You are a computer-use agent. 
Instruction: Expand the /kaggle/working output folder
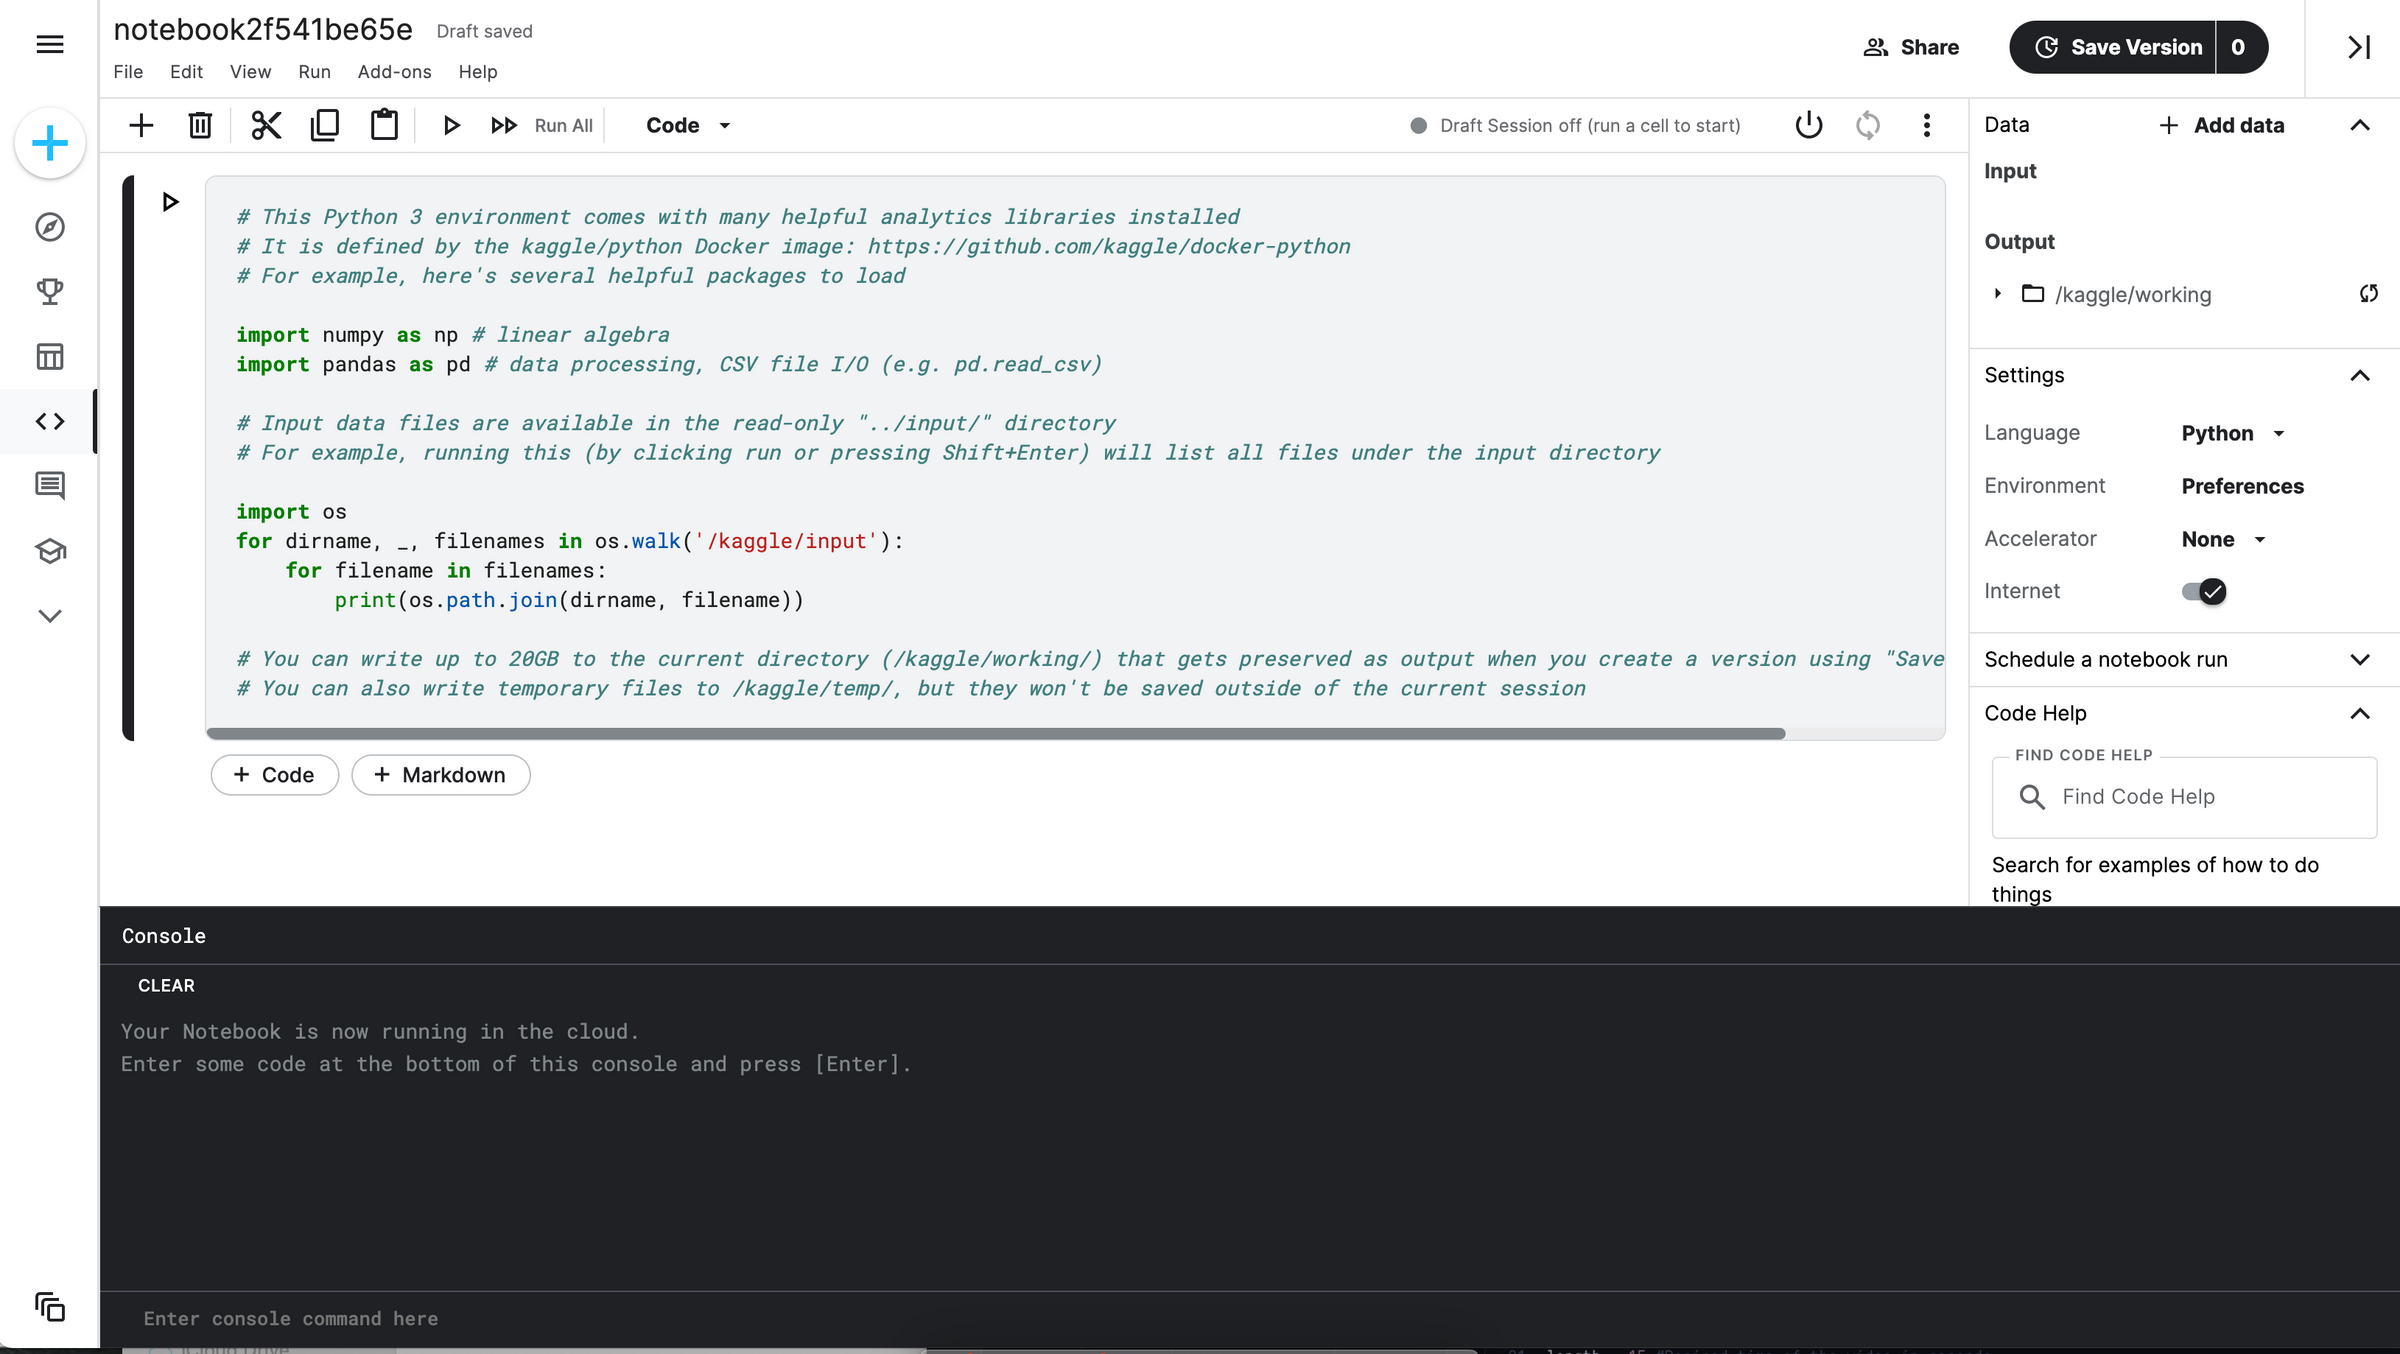[x=1996, y=294]
